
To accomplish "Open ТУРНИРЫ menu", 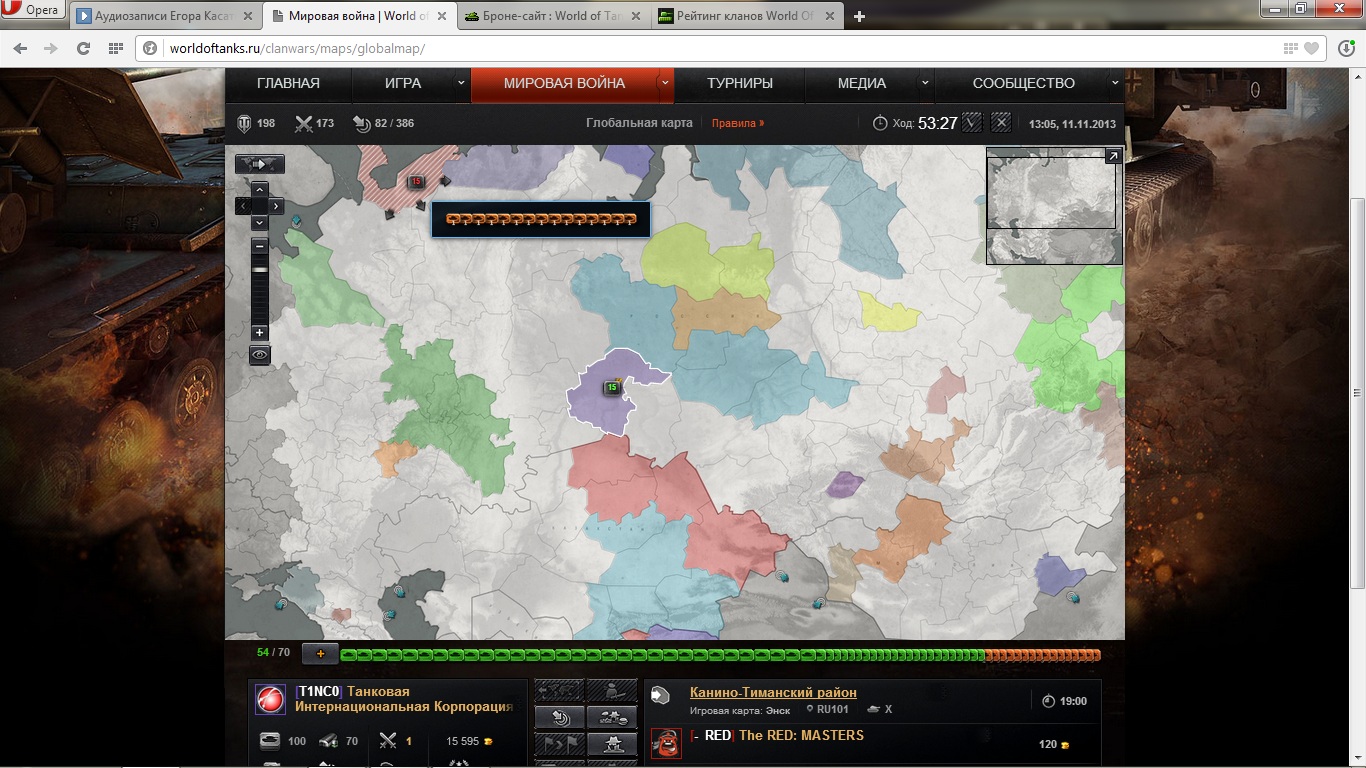I will 740,83.
